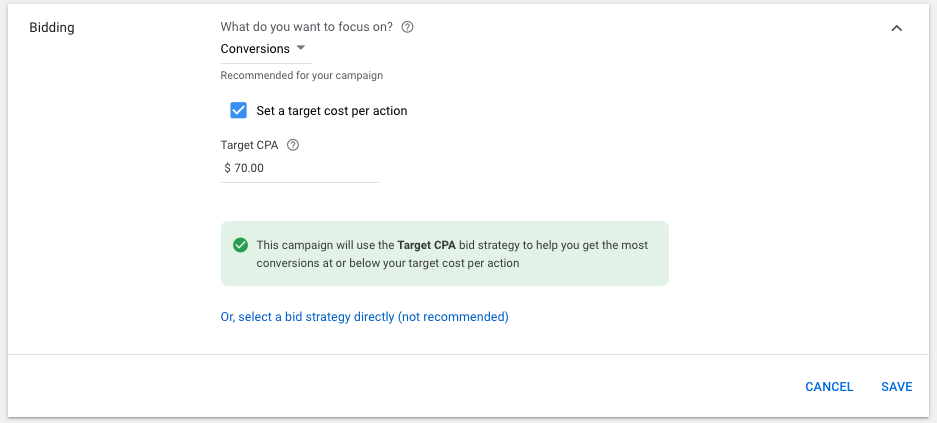Click the 'Set a target cost per action' label
The width and height of the screenshot is (937, 423).
pos(332,111)
